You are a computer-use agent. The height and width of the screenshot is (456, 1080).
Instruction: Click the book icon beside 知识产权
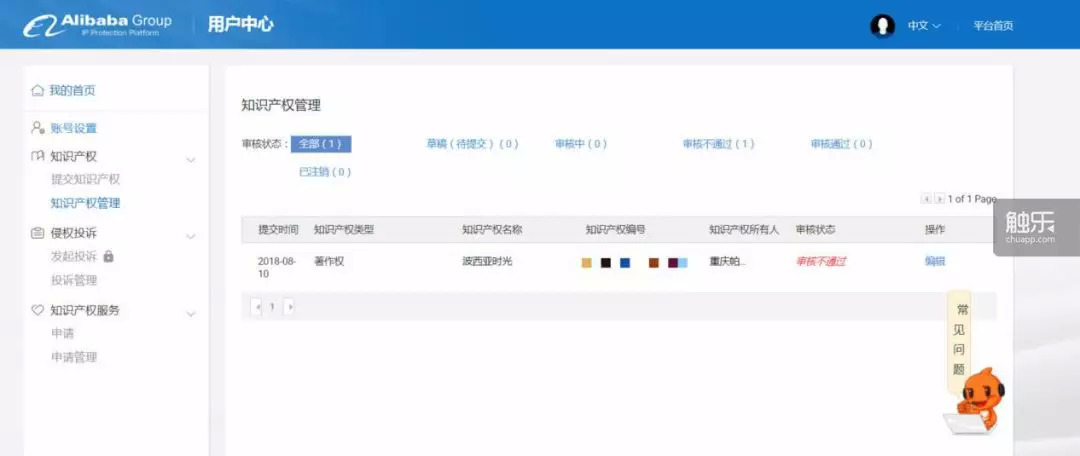(x=38, y=156)
